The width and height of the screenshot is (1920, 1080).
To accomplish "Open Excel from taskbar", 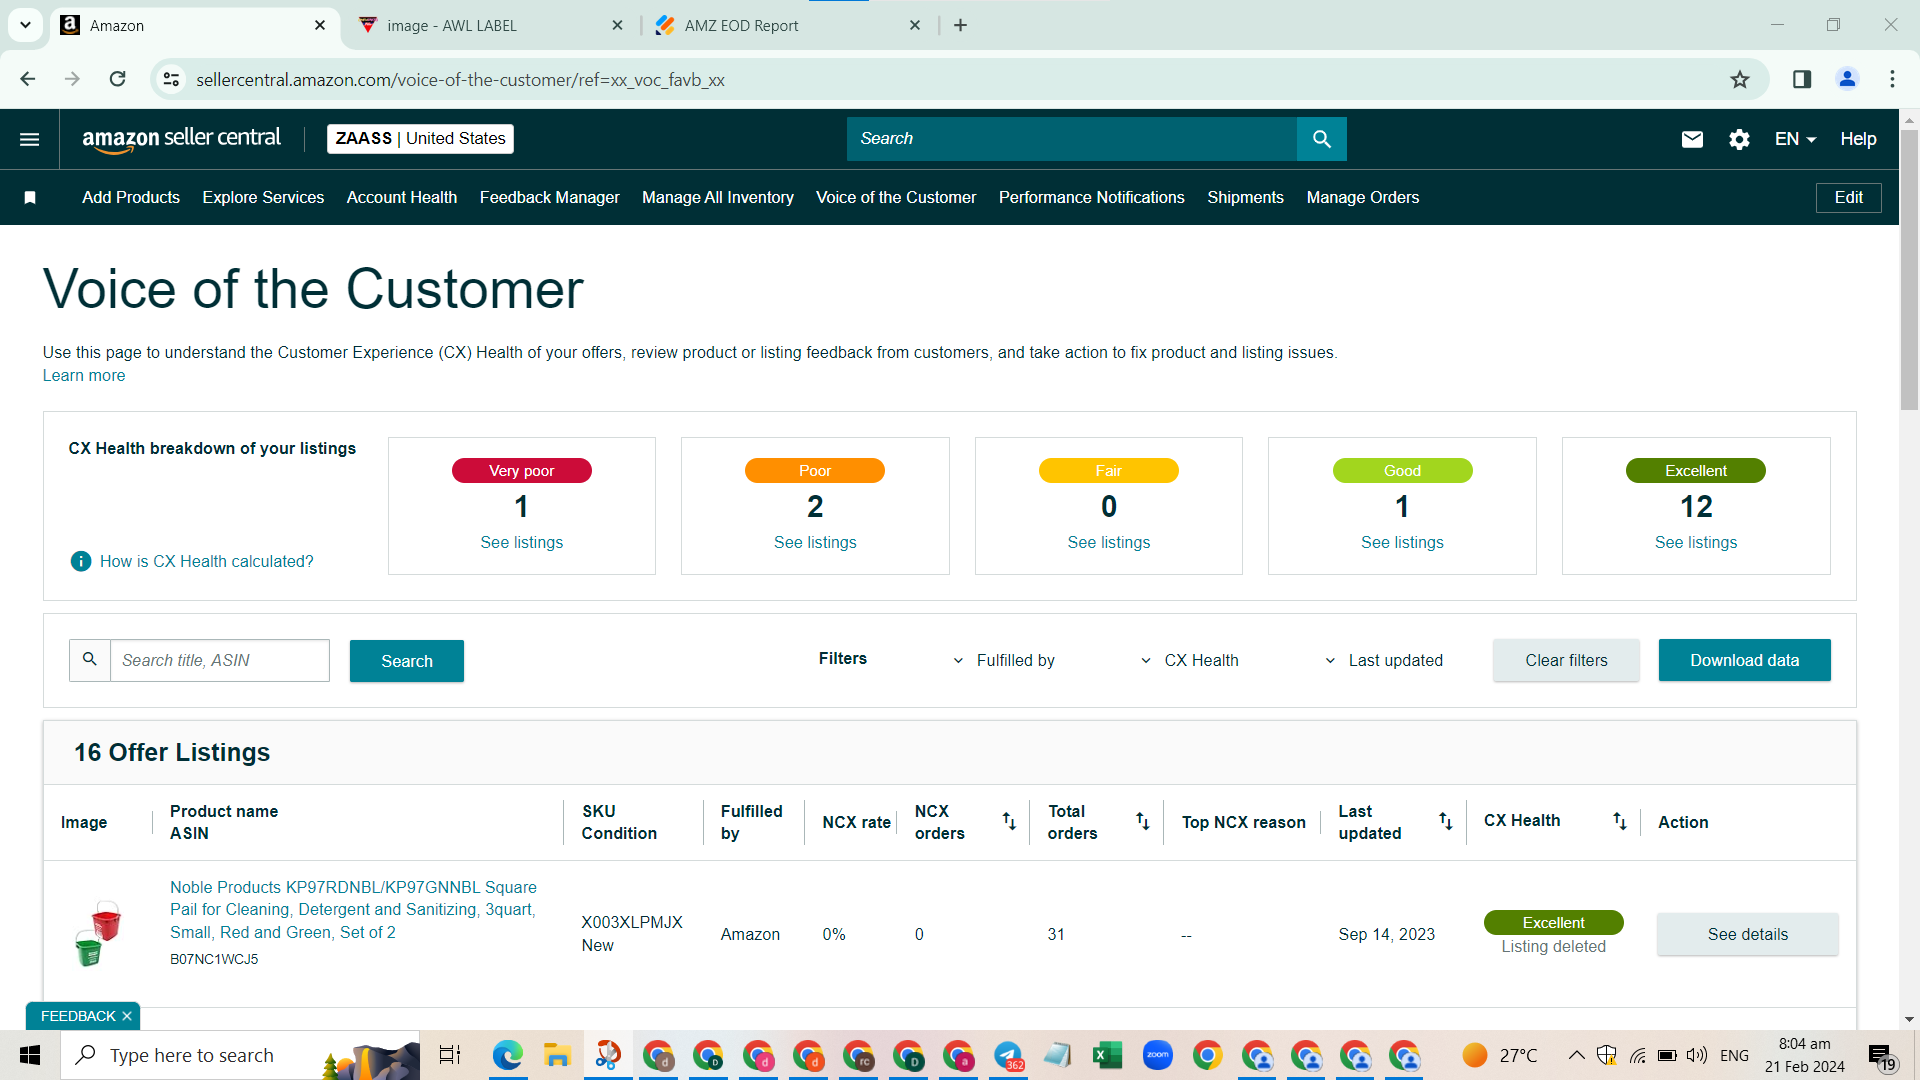I will [x=1107, y=1055].
